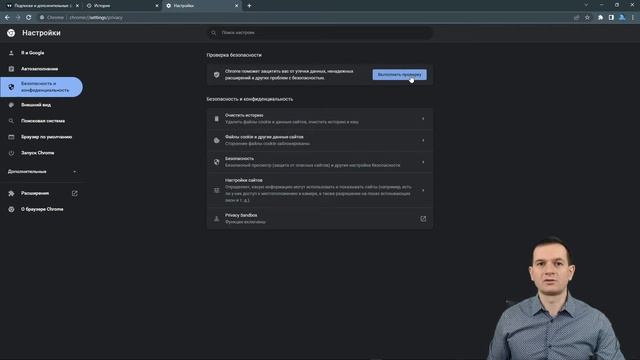This screenshot has height=360, width=640.
Task: Click the clipboard icon for Автозаполнение
Action: pyautogui.click(x=11, y=69)
